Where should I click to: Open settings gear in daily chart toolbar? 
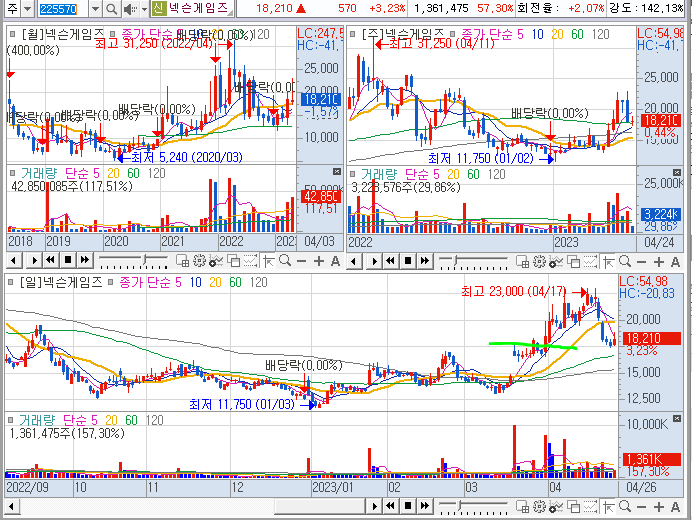click(x=539, y=506)
